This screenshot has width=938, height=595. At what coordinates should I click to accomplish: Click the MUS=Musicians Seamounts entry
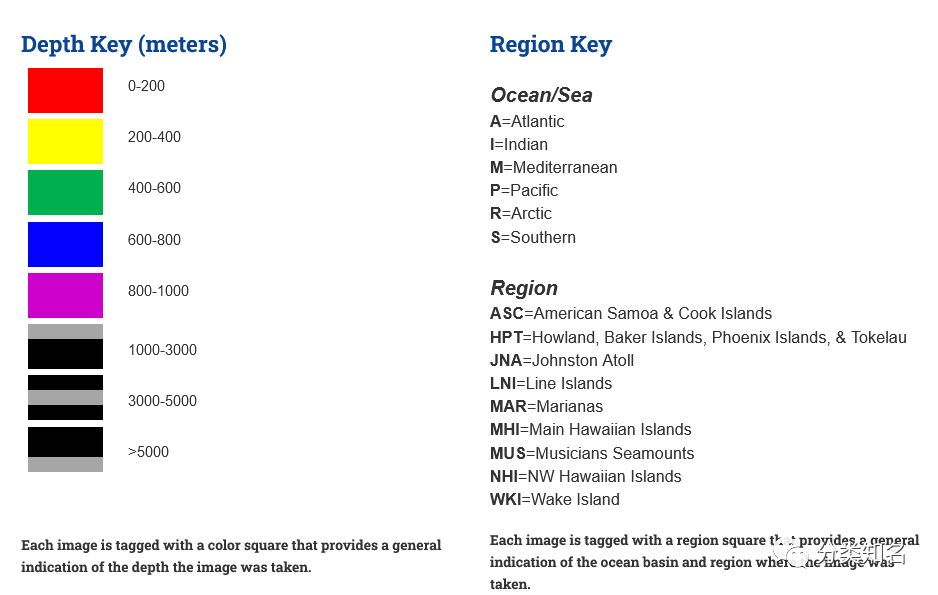coord(591,453)
